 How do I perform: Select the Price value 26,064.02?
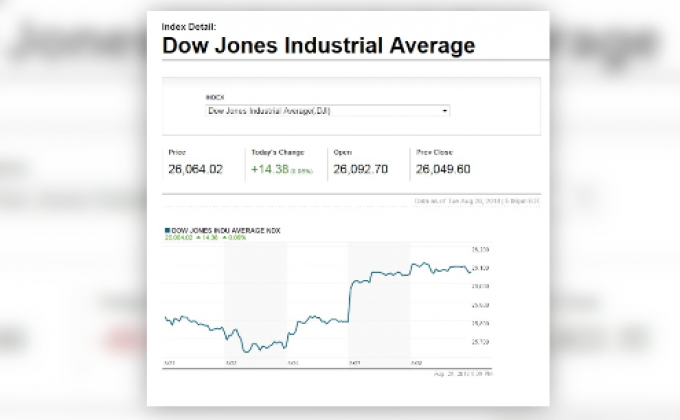[x=195, y=170]
